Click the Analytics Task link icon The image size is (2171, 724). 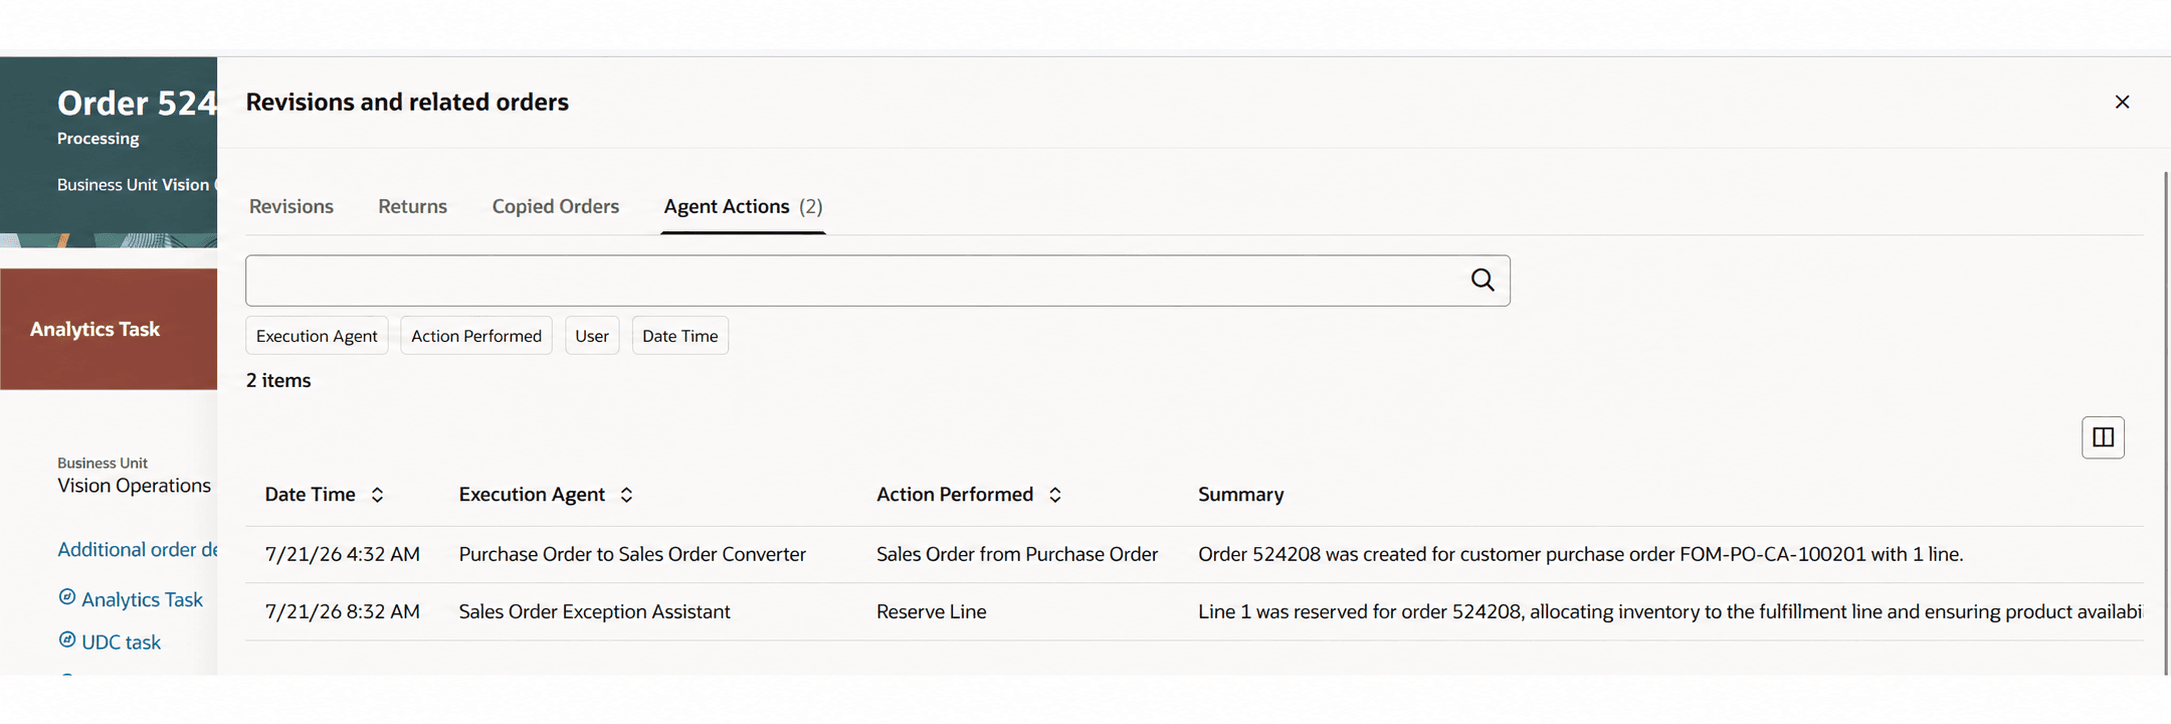(67, 597)
